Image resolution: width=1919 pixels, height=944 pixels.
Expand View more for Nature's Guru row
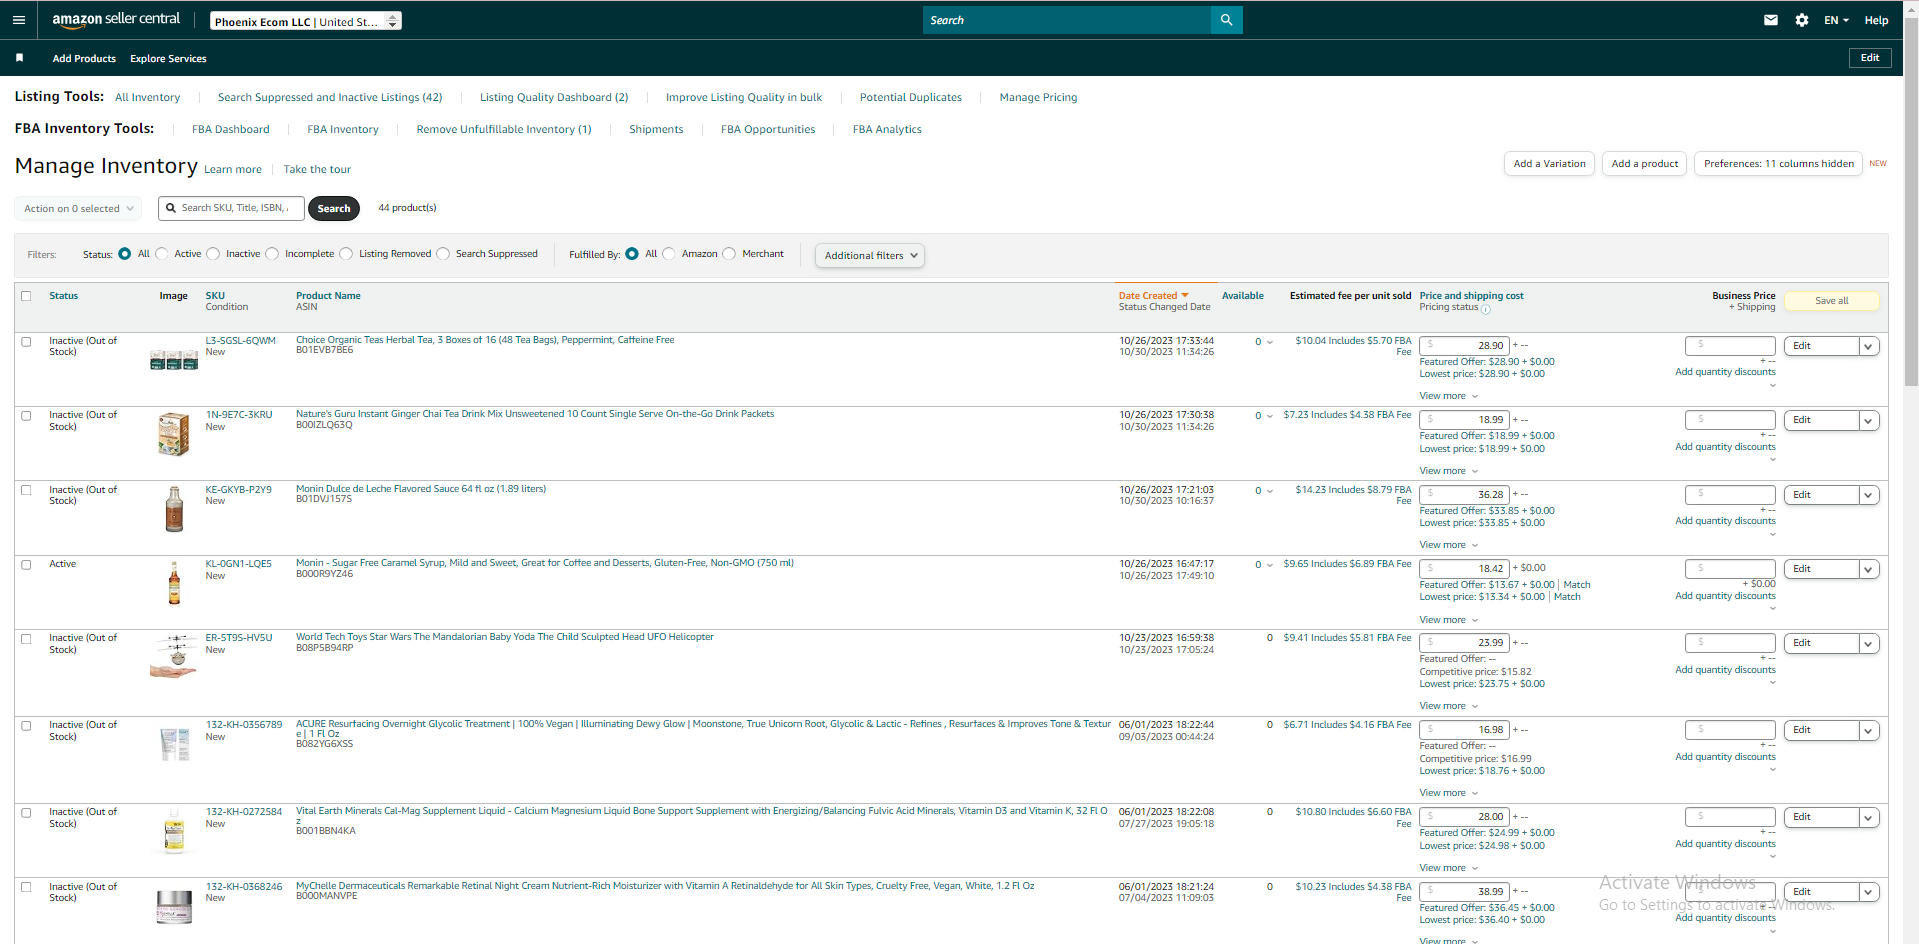pos(1448,471)
